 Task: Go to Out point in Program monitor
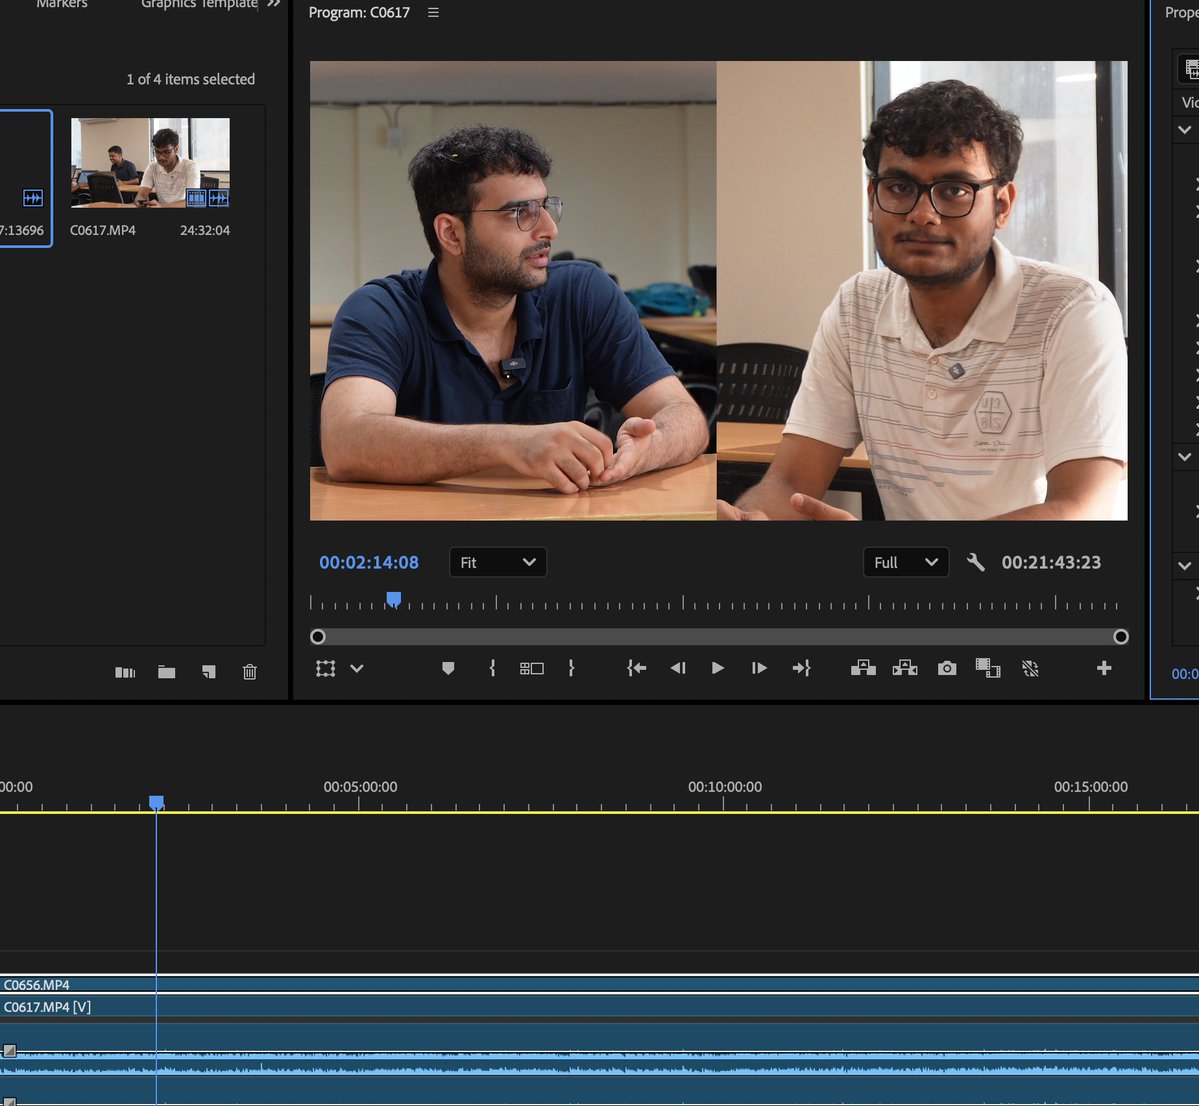click(801, 668)
